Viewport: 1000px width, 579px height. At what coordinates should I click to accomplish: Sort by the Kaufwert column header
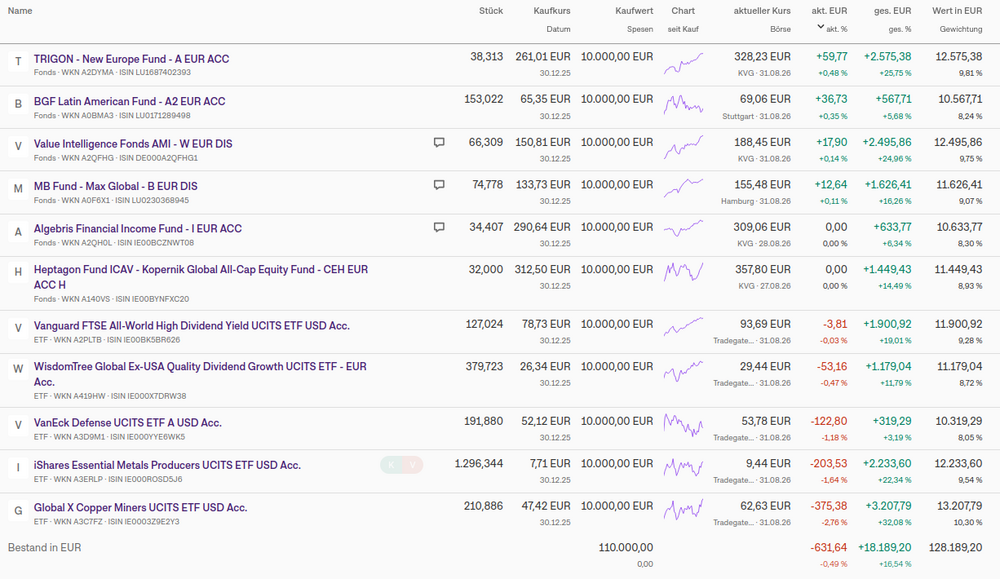click(634, 11)
